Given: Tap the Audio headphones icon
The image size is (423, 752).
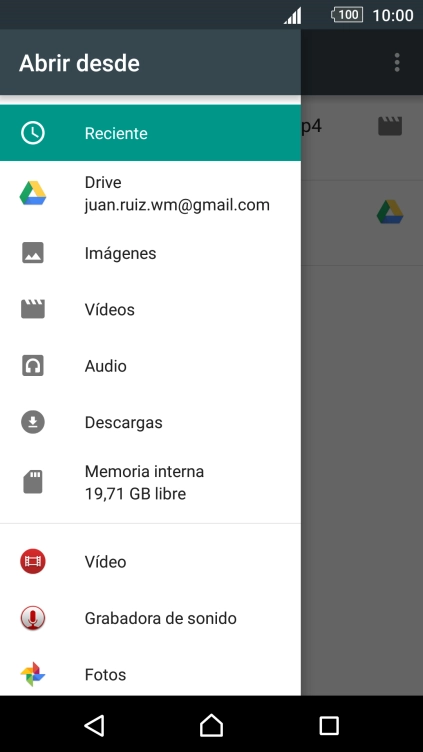Looking at the screenshot, I should [33, 366].
